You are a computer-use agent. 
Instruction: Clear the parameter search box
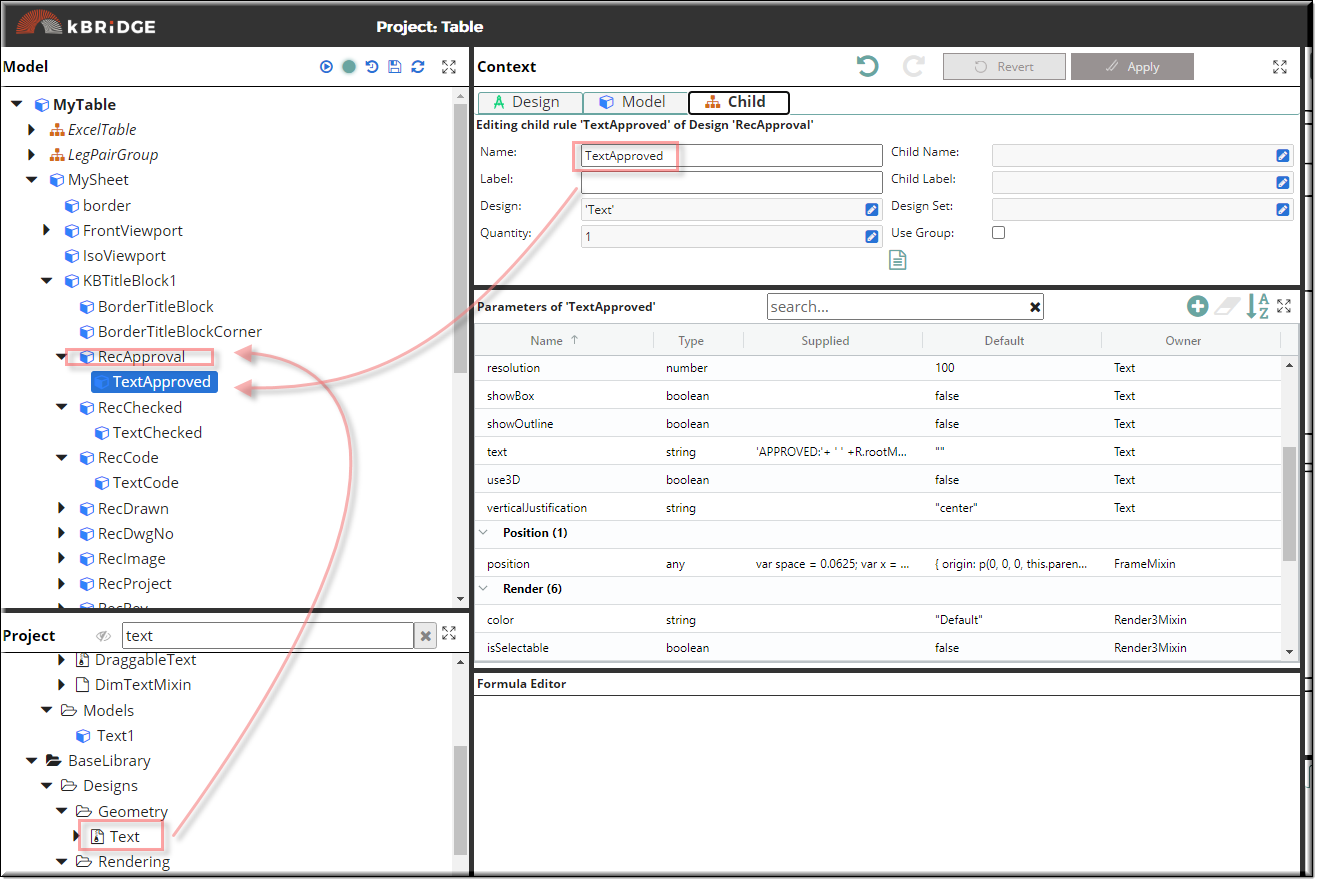(x=1035, y=307)
